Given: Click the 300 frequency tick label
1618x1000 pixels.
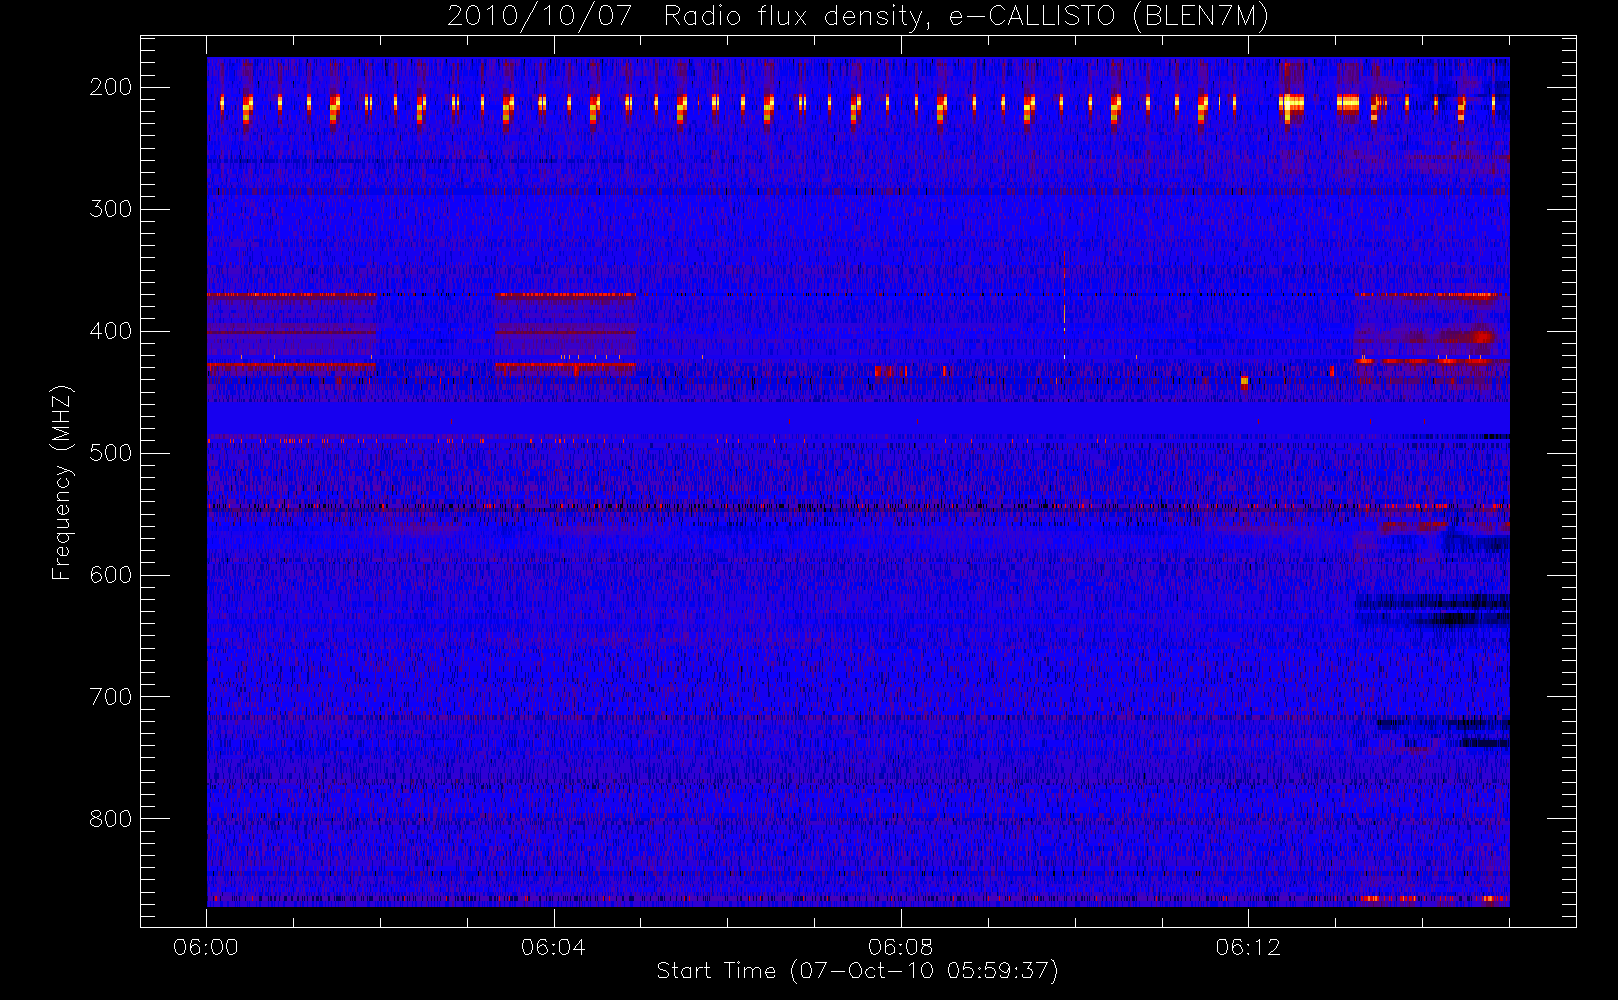Looking at the screenshot, I should click(x=111, y=209).
